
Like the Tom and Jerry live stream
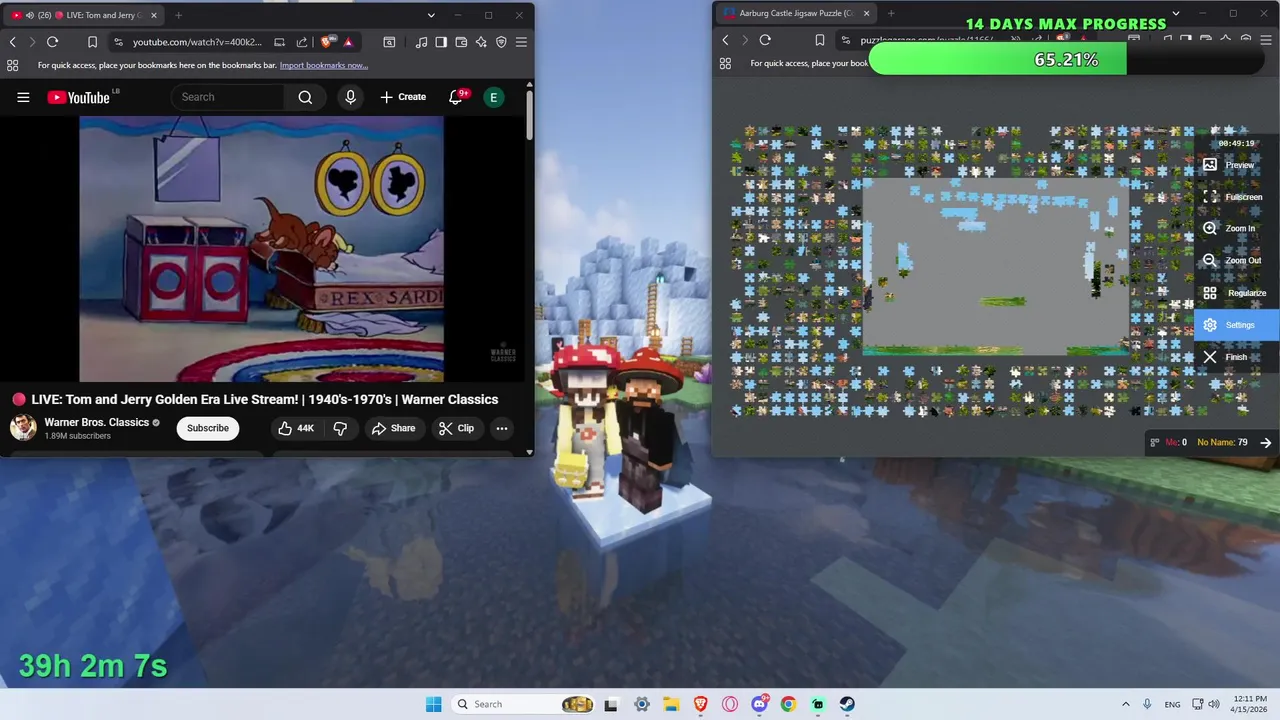coord(296,428)
